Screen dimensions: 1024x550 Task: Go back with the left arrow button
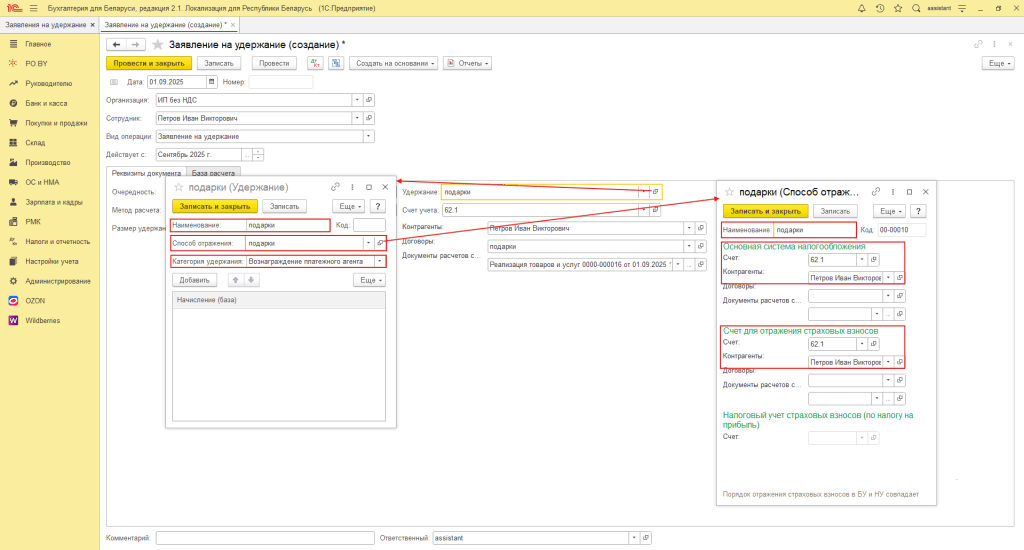pos(116,44)
